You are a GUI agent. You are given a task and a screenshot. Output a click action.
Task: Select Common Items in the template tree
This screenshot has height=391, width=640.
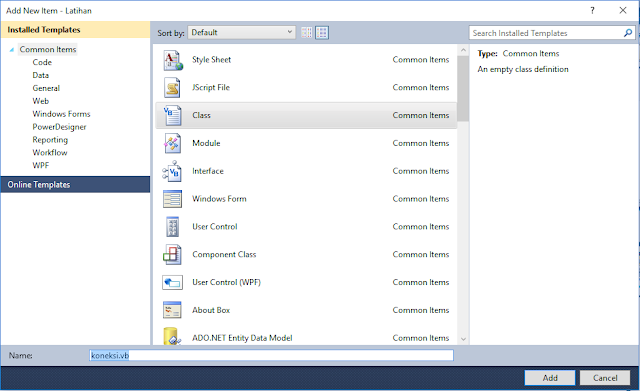pos(48,49)
